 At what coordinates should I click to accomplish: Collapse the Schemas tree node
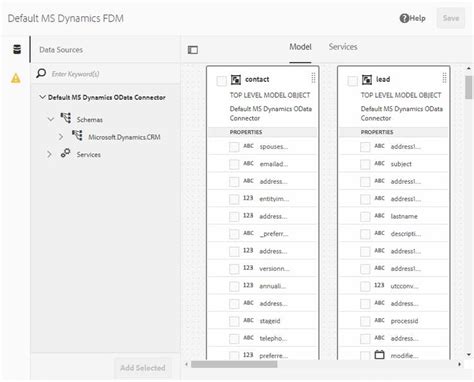[51, 119]
